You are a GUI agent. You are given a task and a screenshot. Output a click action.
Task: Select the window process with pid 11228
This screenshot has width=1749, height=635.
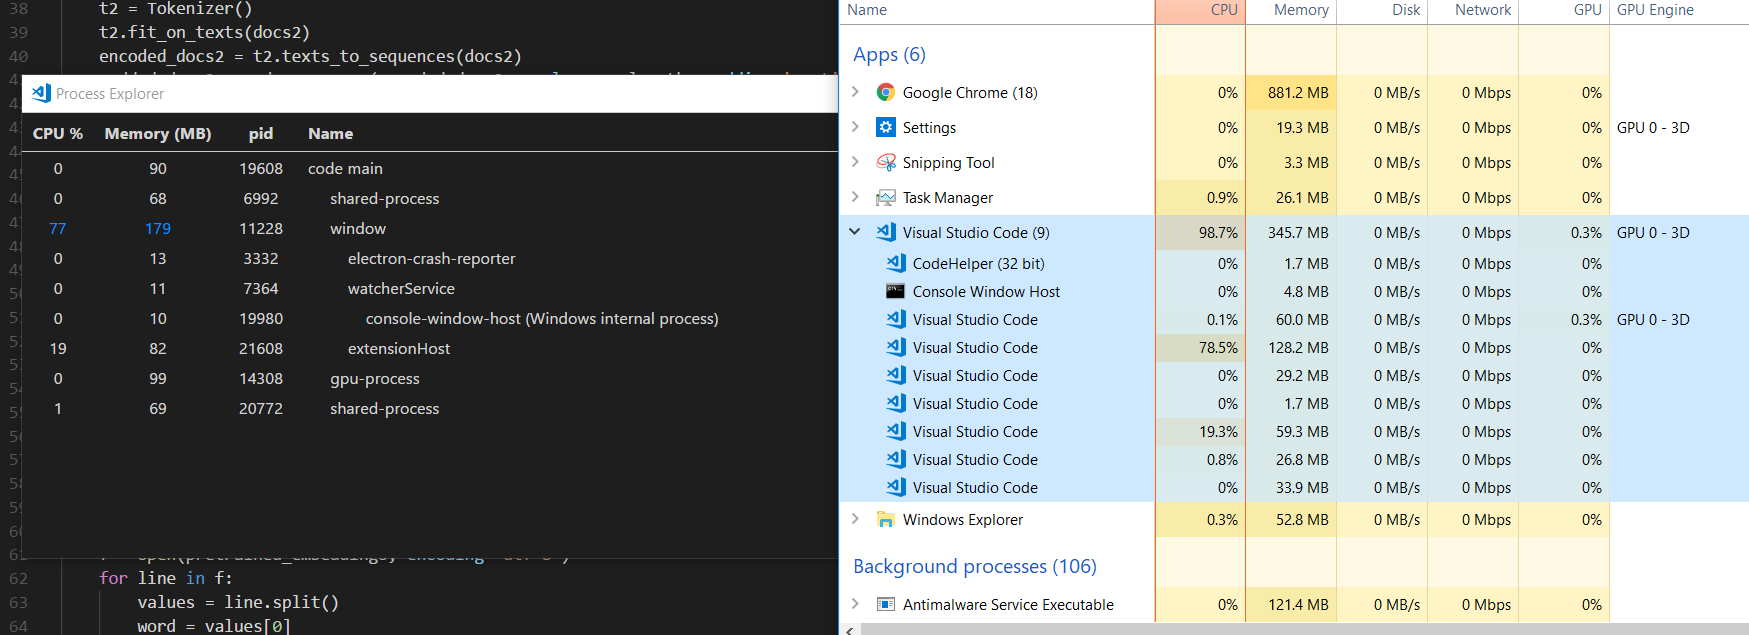(357, 229)
